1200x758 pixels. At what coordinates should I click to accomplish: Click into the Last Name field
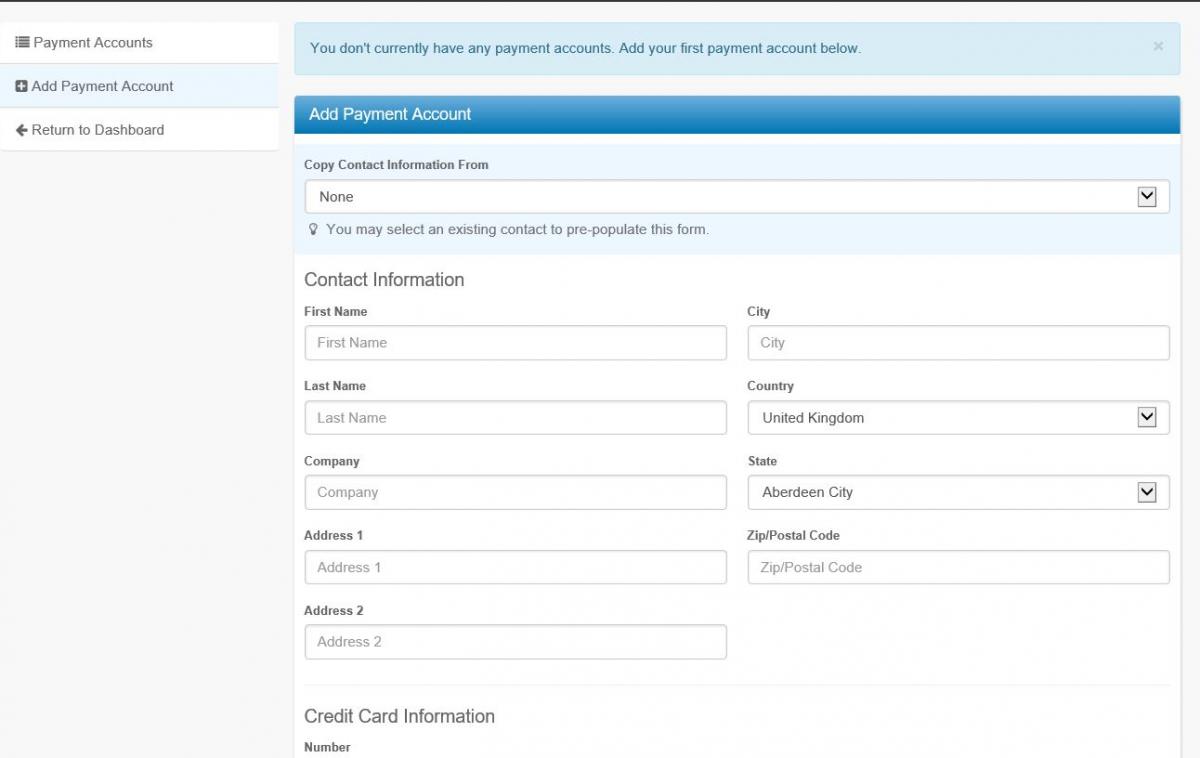click(x=516, y=418)
